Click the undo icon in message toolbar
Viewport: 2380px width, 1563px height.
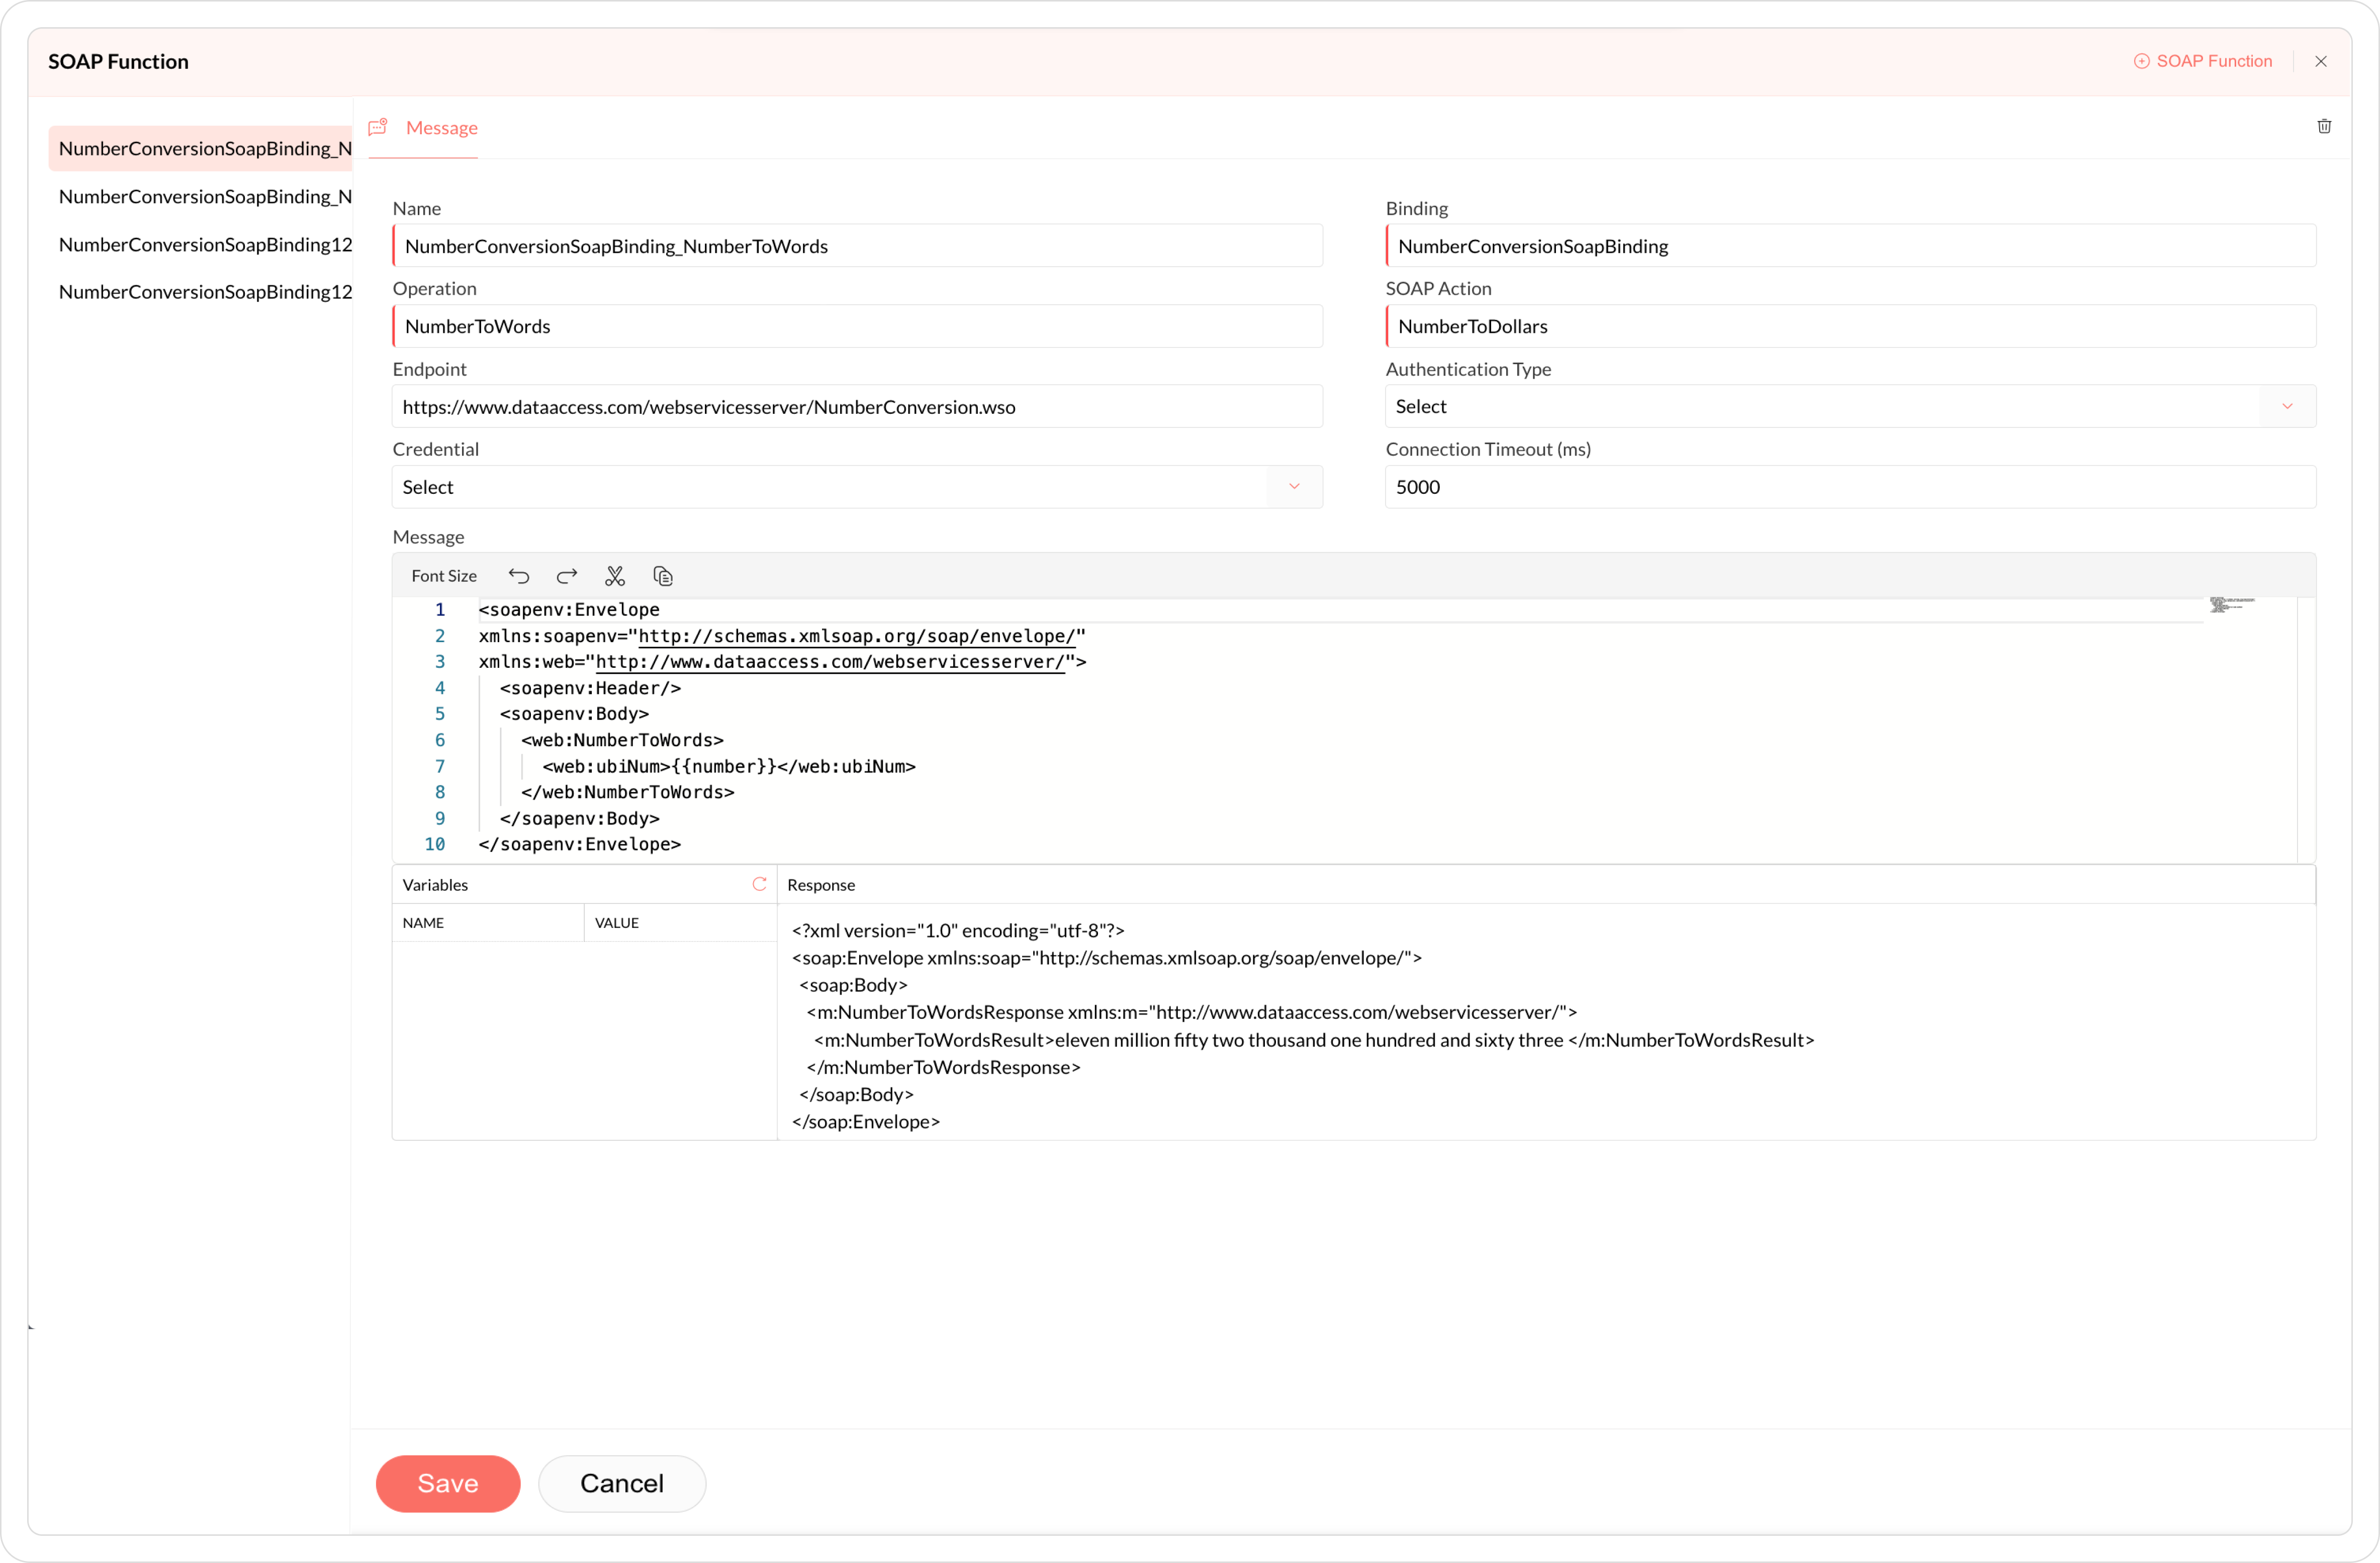point(518,576)
